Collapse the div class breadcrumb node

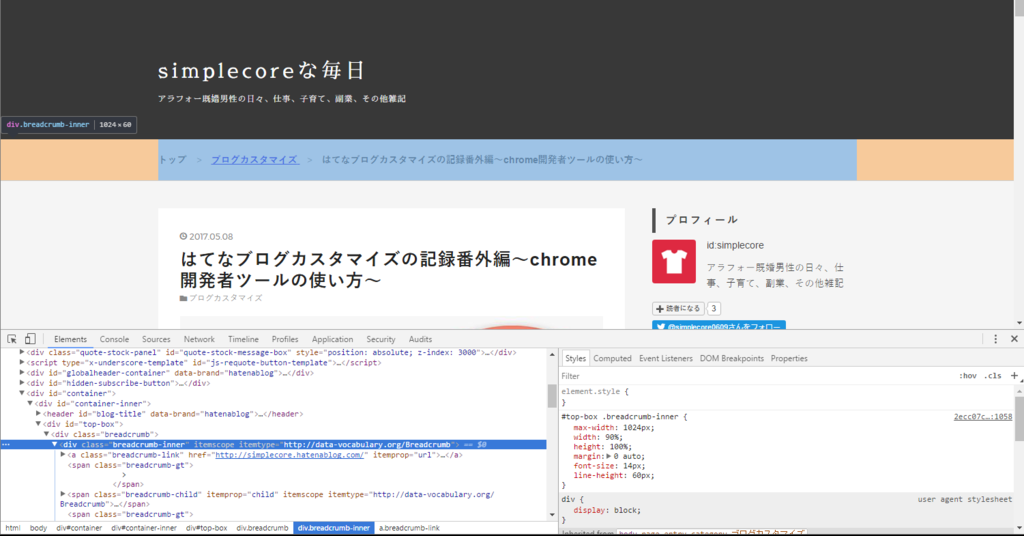pos(46,434)
